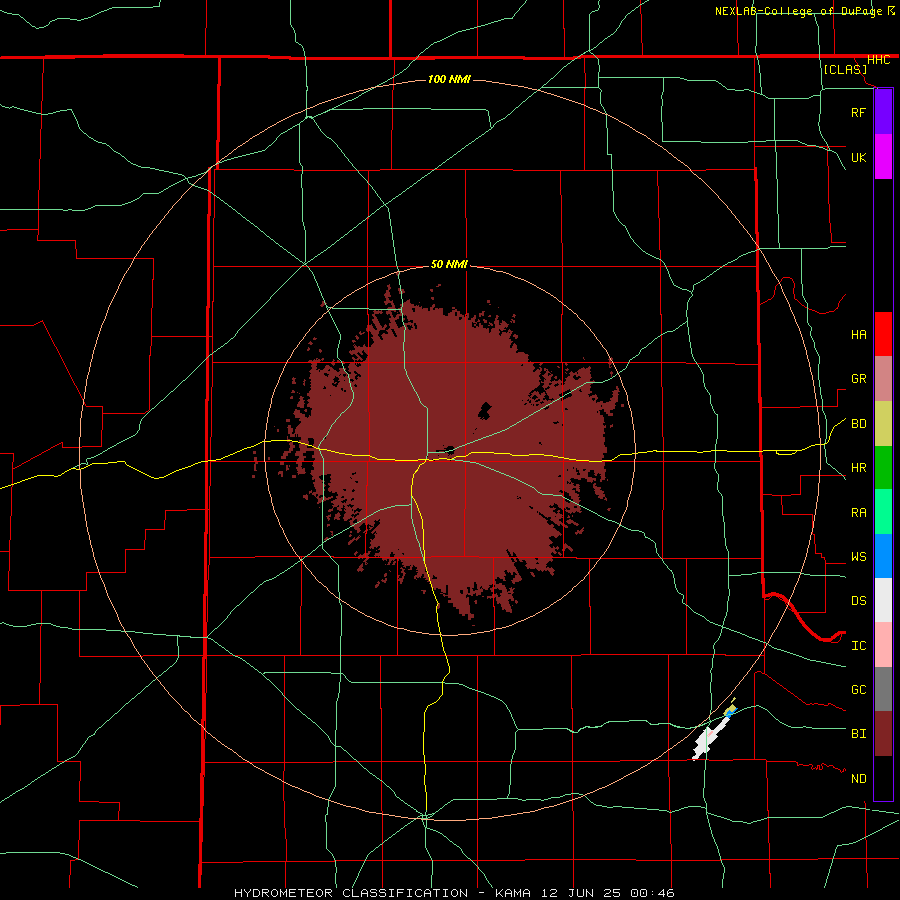Click the "HHC" product code text
Viewport: 900px width, 900px height.
(878, 59)
